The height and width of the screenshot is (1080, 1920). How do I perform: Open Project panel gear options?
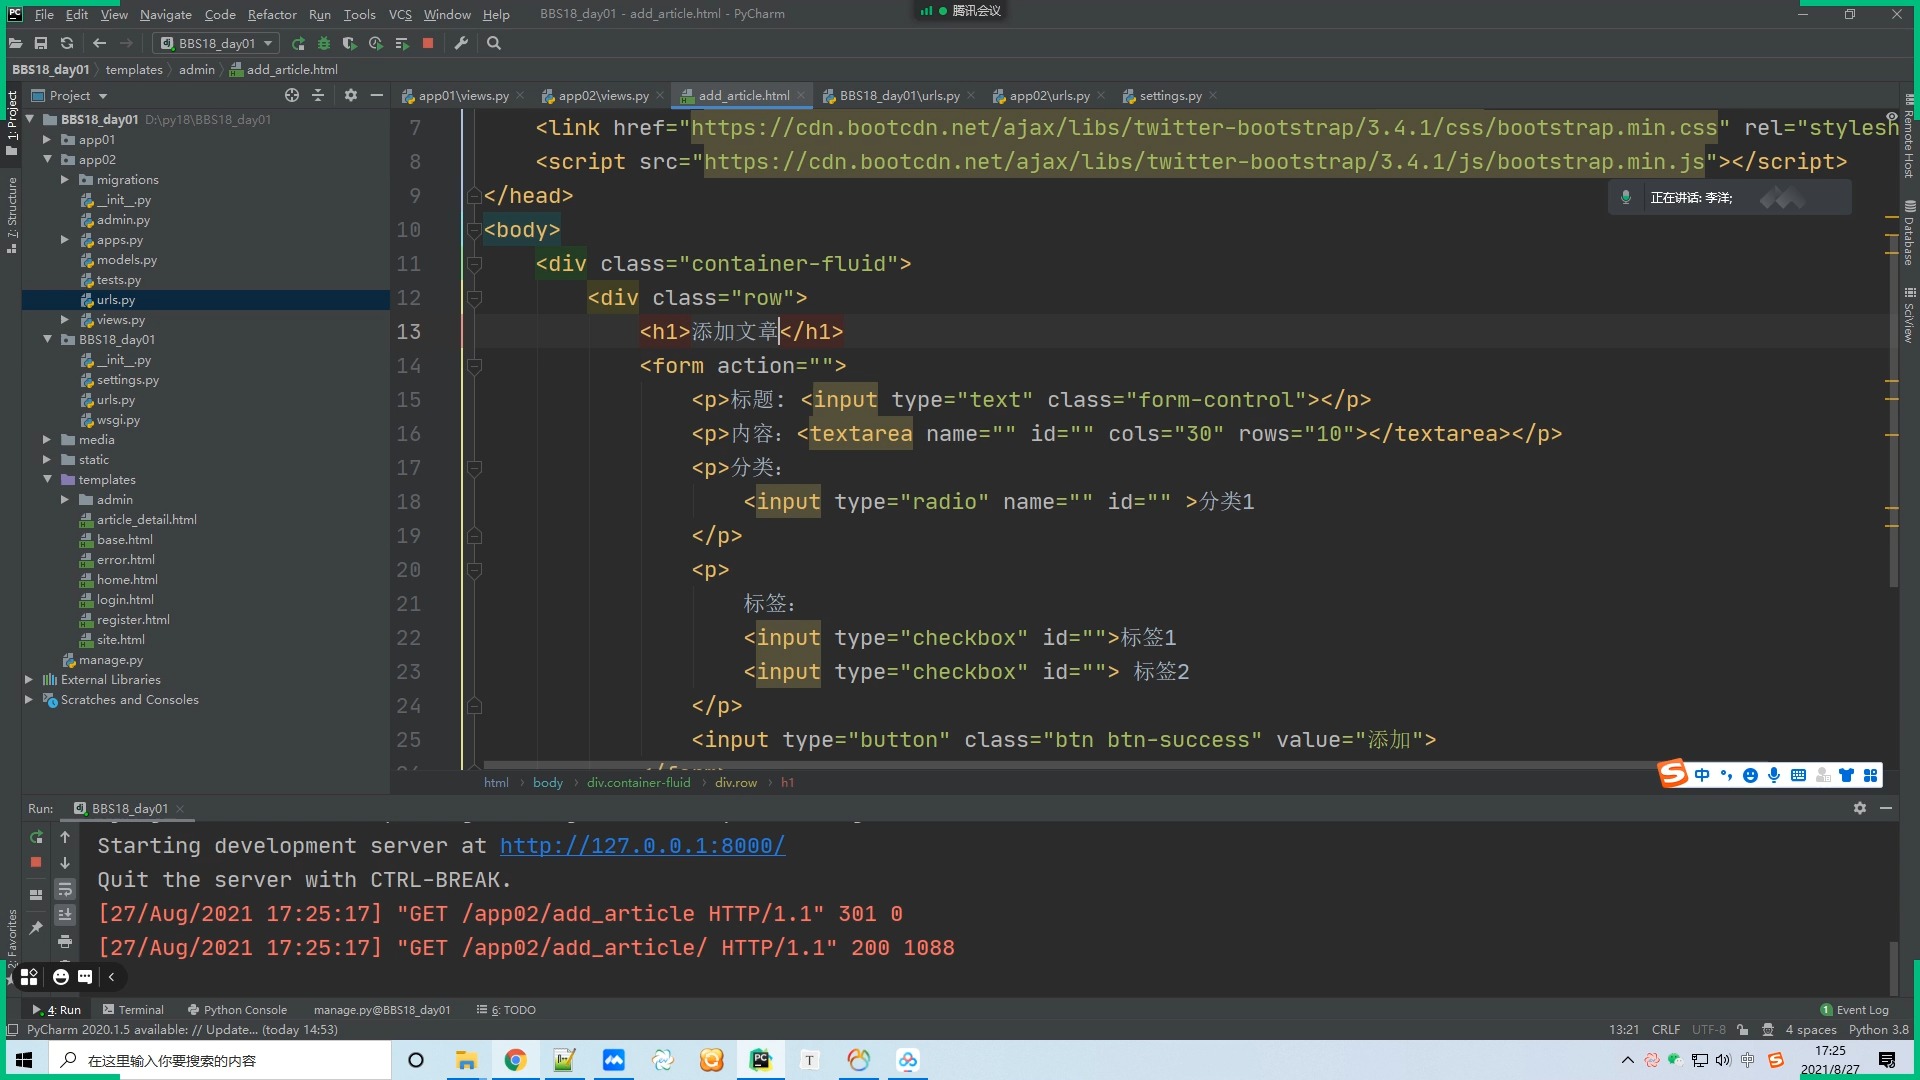(351, 95)
